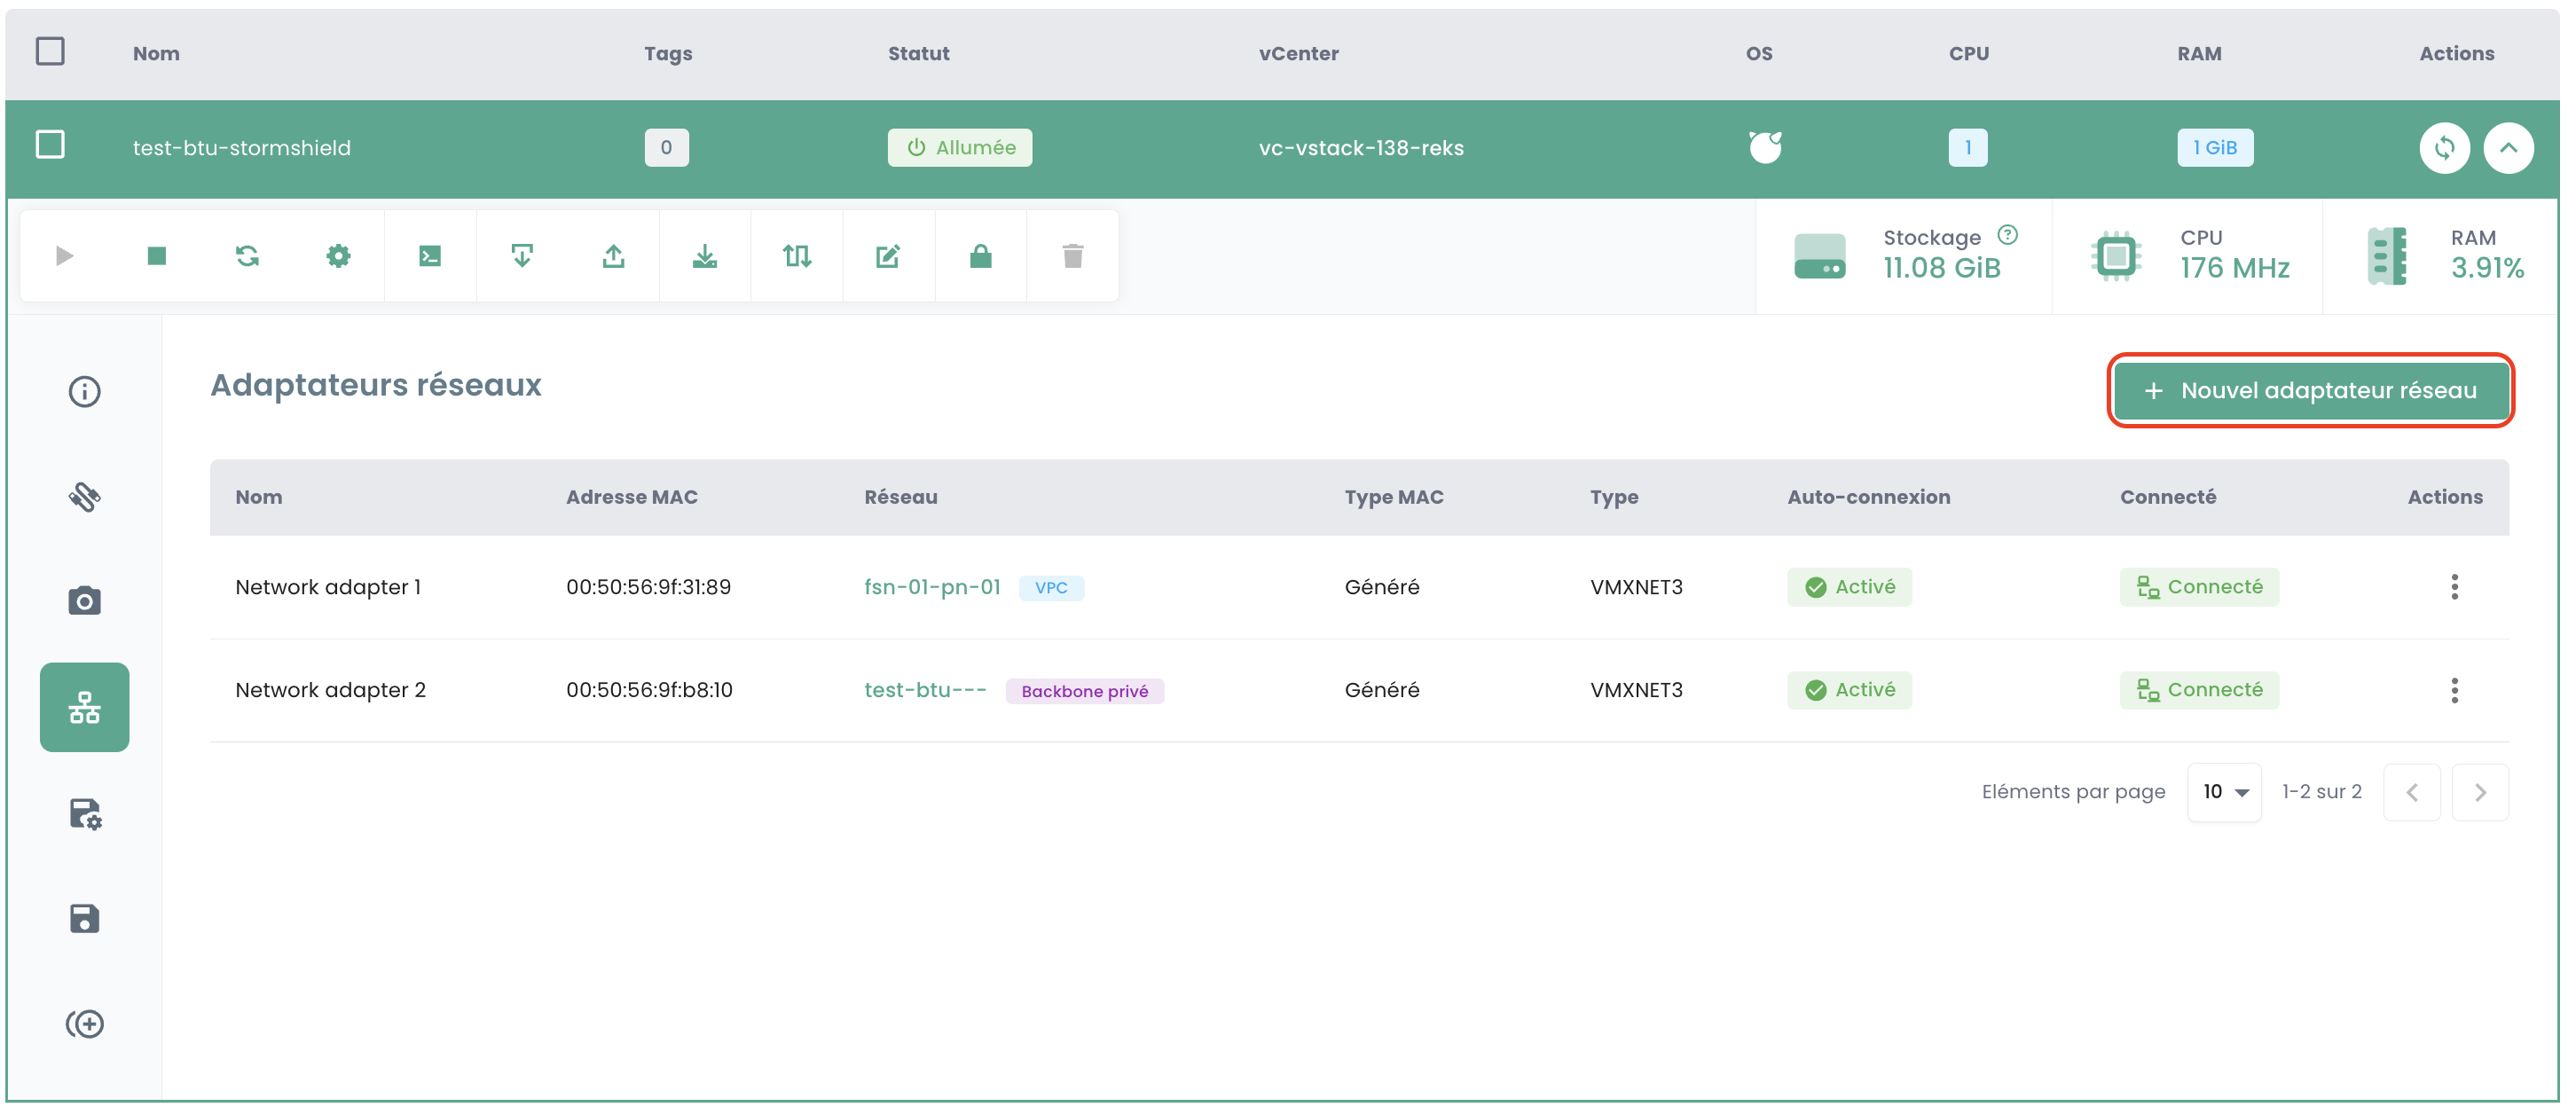The image size is (2576, 1114).
Task: Switch to the general information sidebar tab
Action: tap(85, 391)
